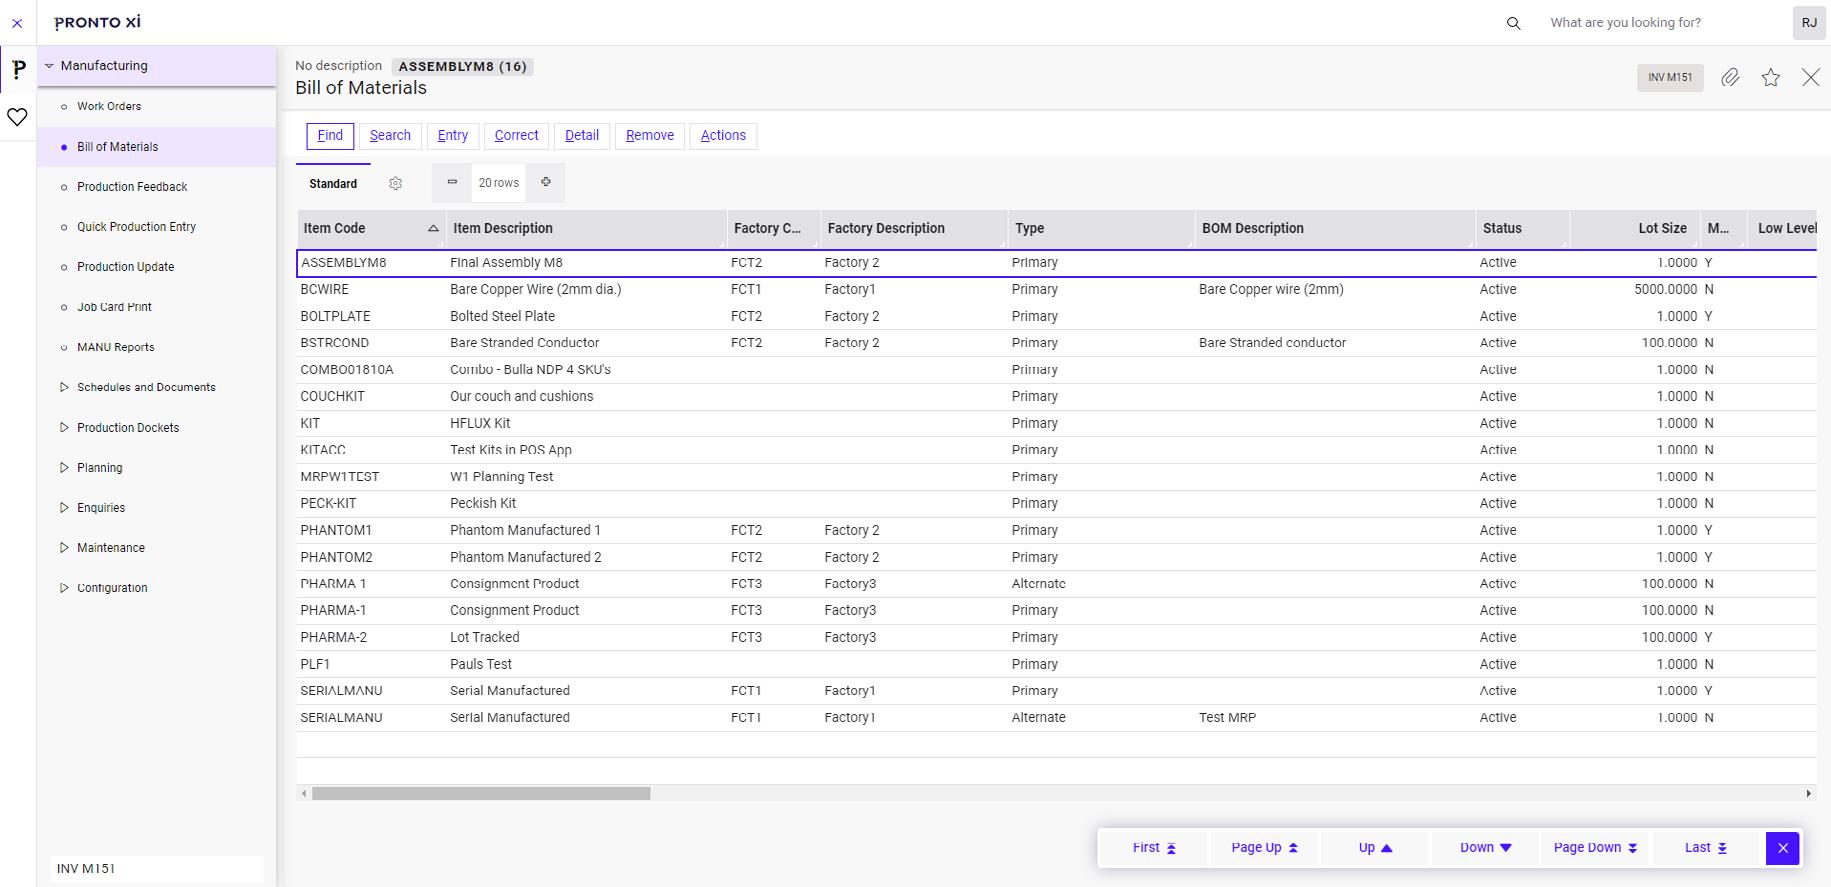Click the INV M151 field at bottom left
Image resolution: width=1831 pixels, height=887 pixels.
coord(157,868)
